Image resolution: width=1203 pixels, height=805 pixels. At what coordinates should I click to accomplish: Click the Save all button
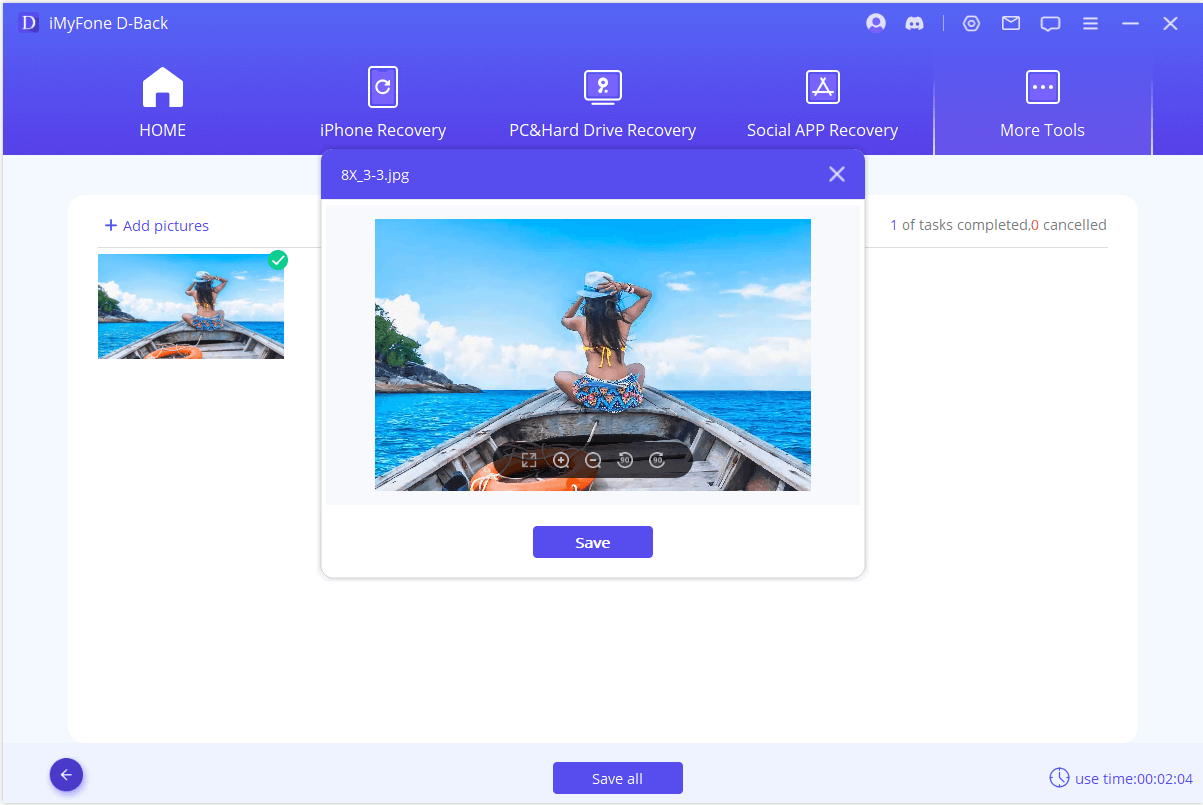[x=618, y=778]
